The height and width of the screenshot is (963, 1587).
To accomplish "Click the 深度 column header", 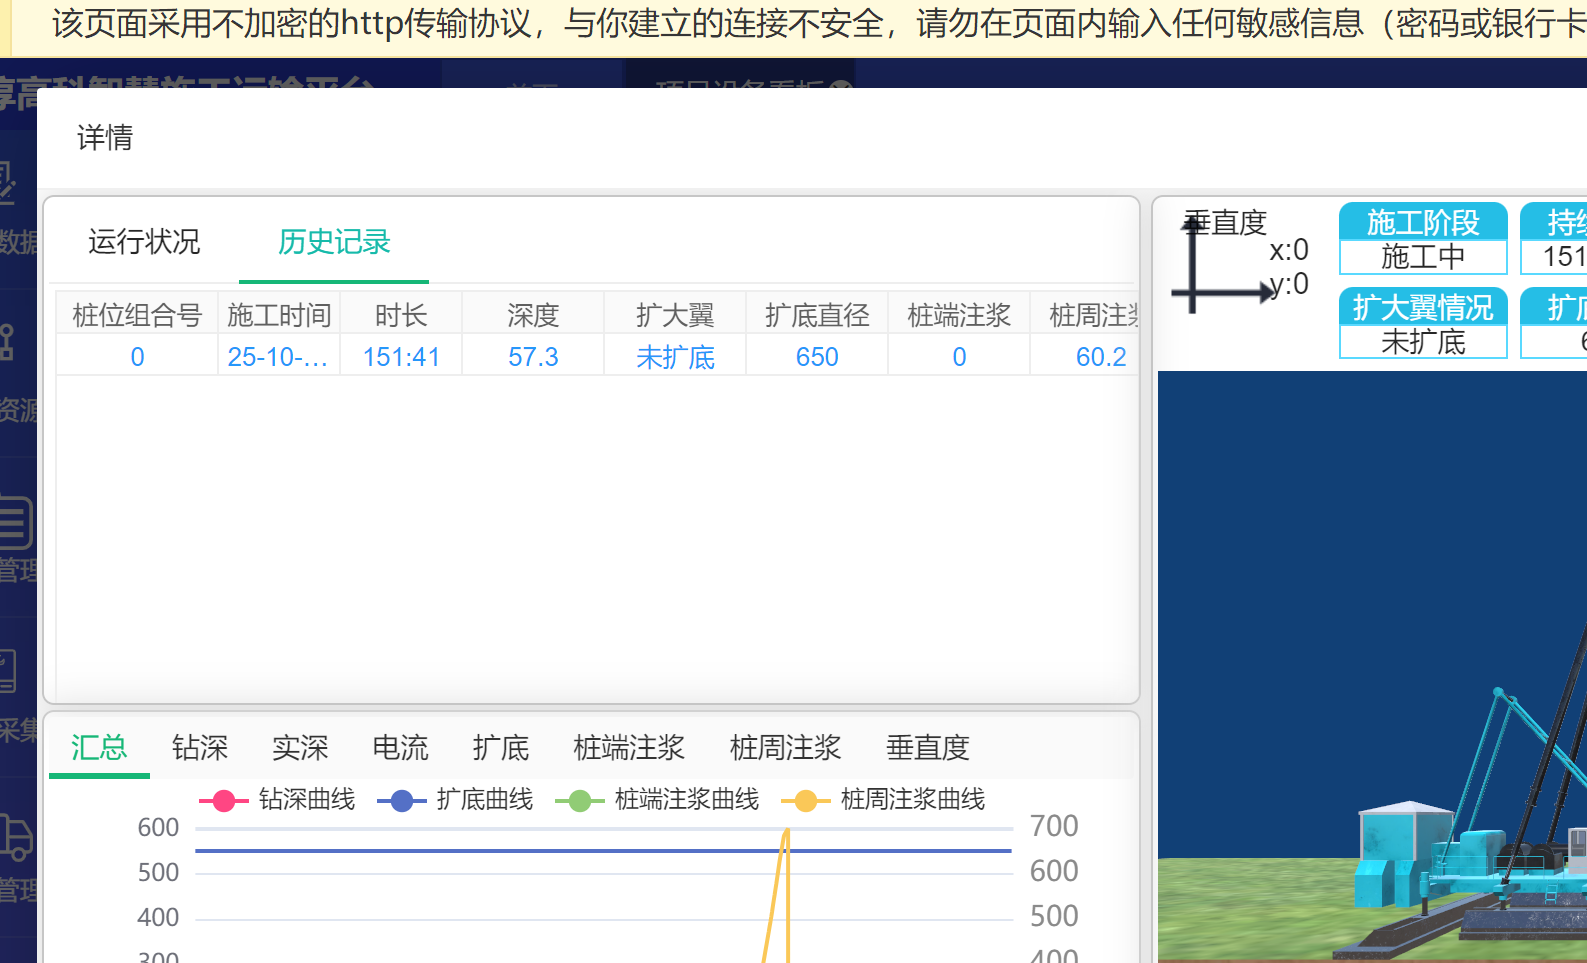I will coord(532,316).
